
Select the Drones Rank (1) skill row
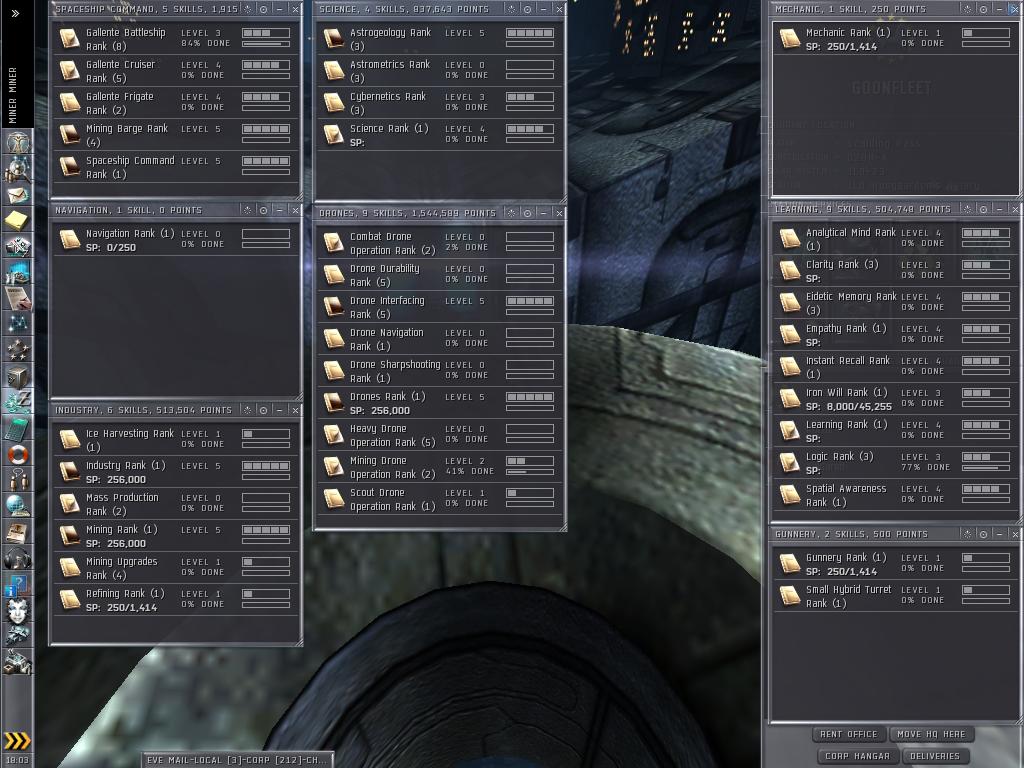439,403
